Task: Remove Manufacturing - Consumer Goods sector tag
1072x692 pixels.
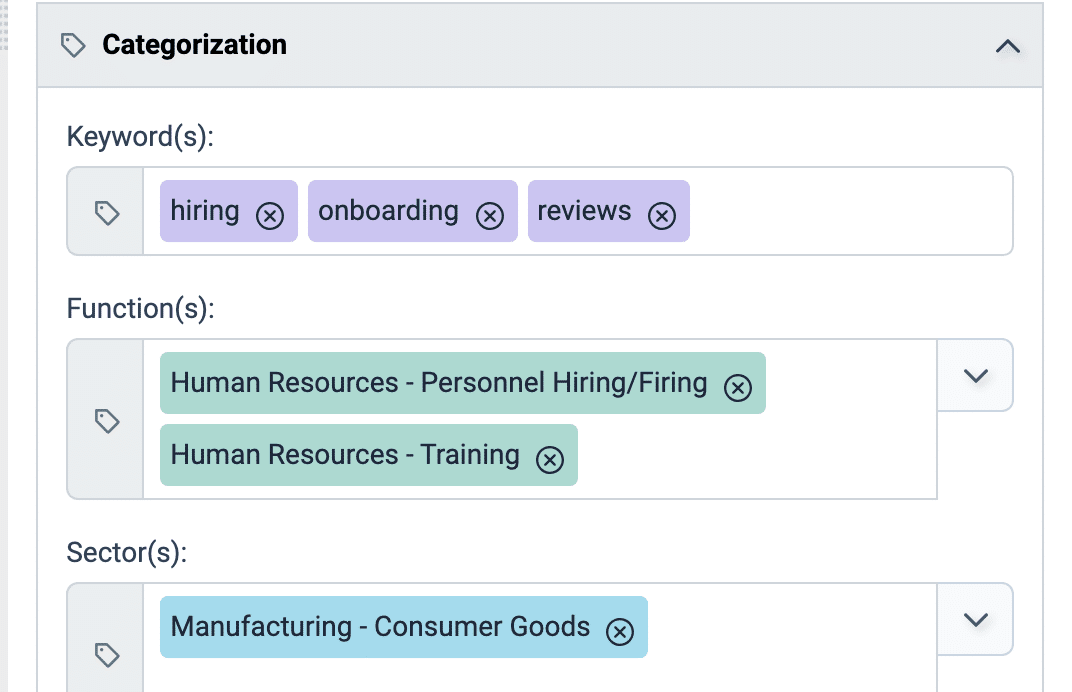Action: [620, 632]
